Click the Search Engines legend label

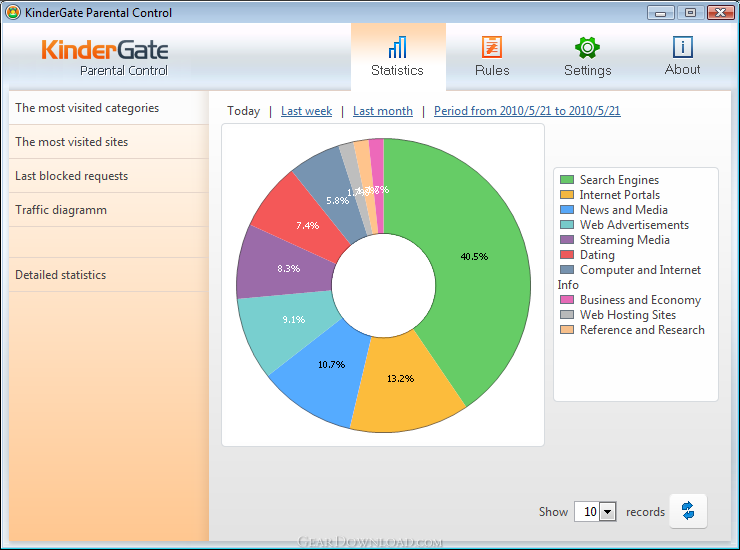pyautogui.click(x=619, y=180)
